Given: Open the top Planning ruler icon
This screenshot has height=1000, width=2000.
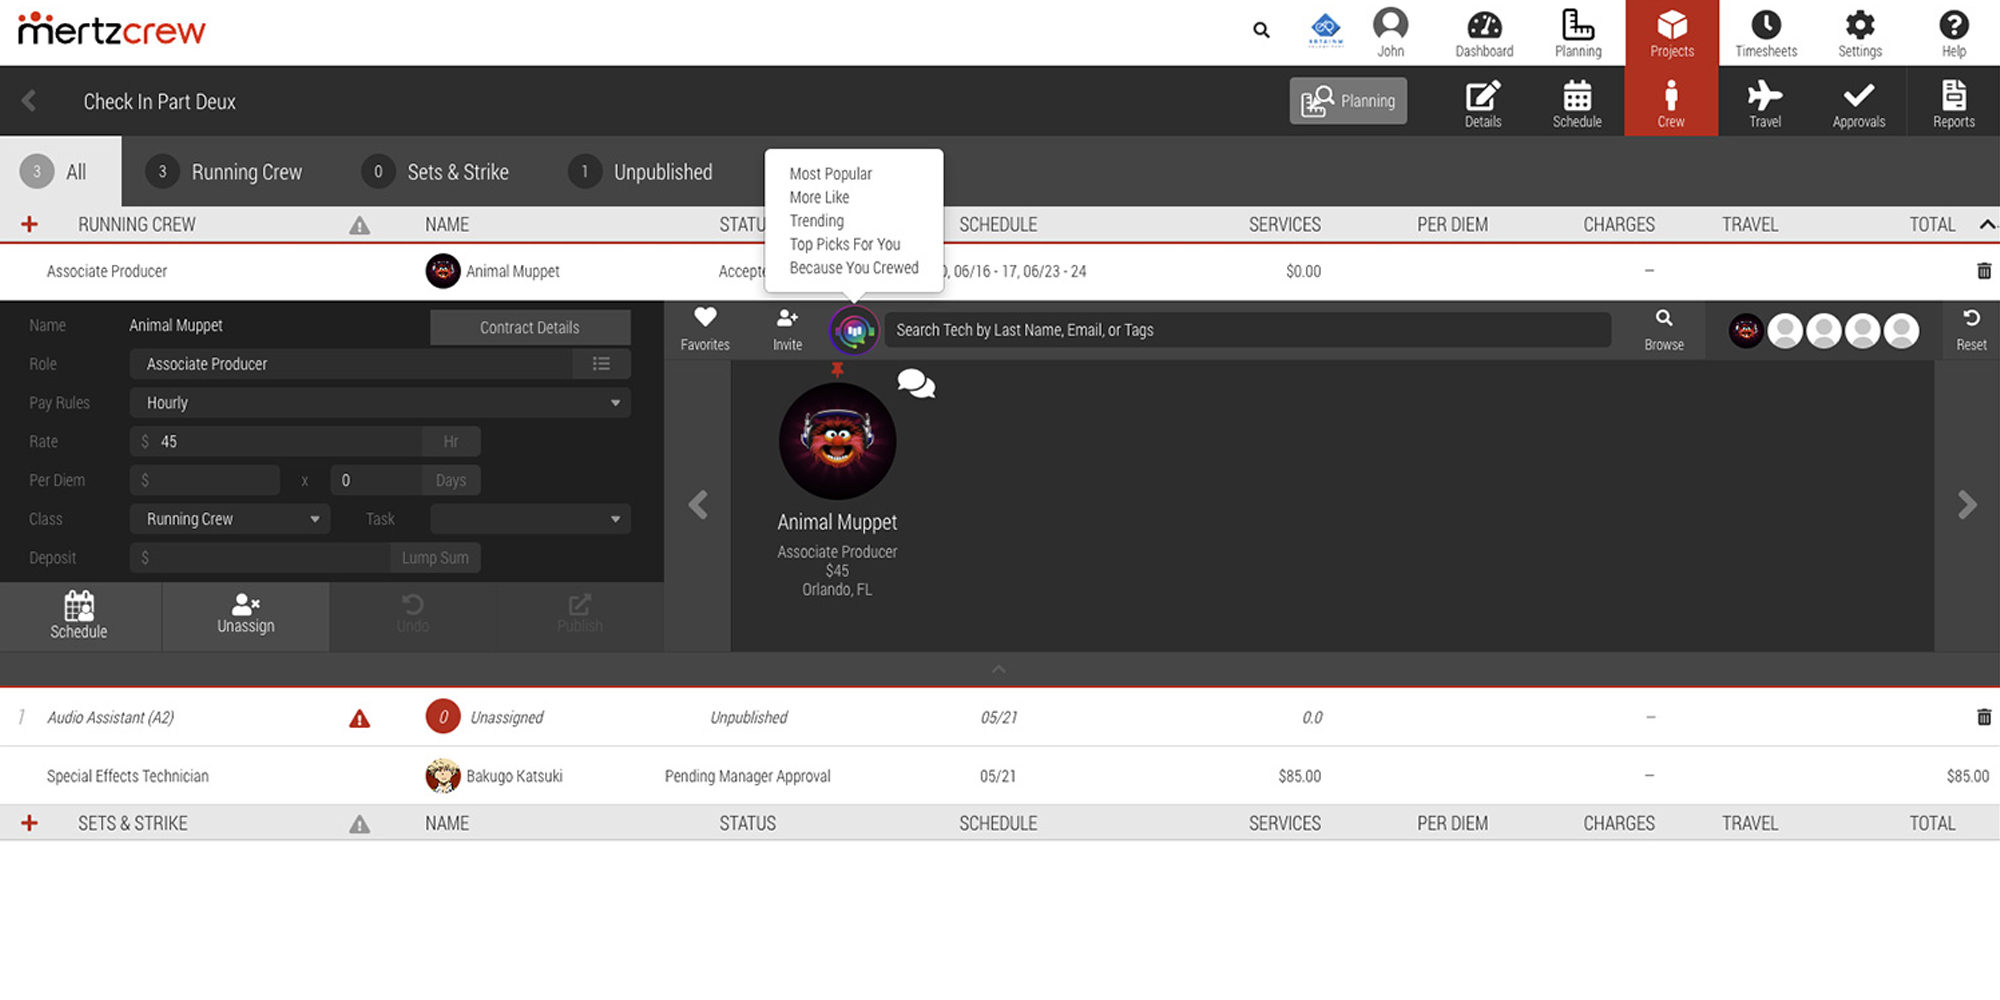Looking at the screenshot, I should point(1578,33).
